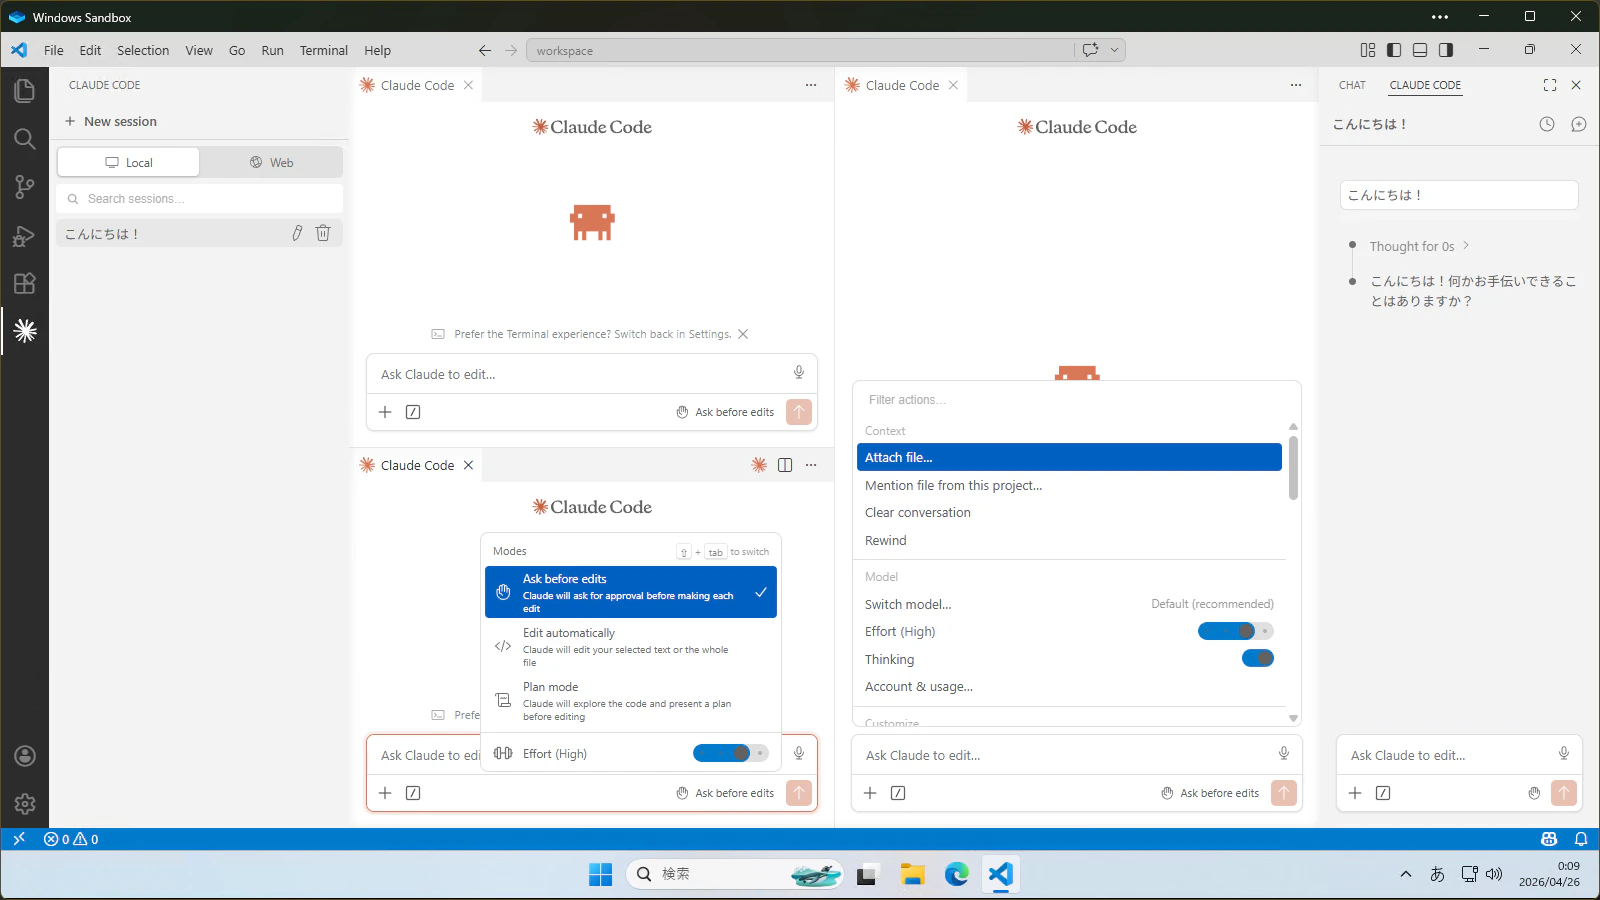Screen dimensions: 1600x900
Task: Click actions menu vertical scrollbar
Action: point(1293,467)
